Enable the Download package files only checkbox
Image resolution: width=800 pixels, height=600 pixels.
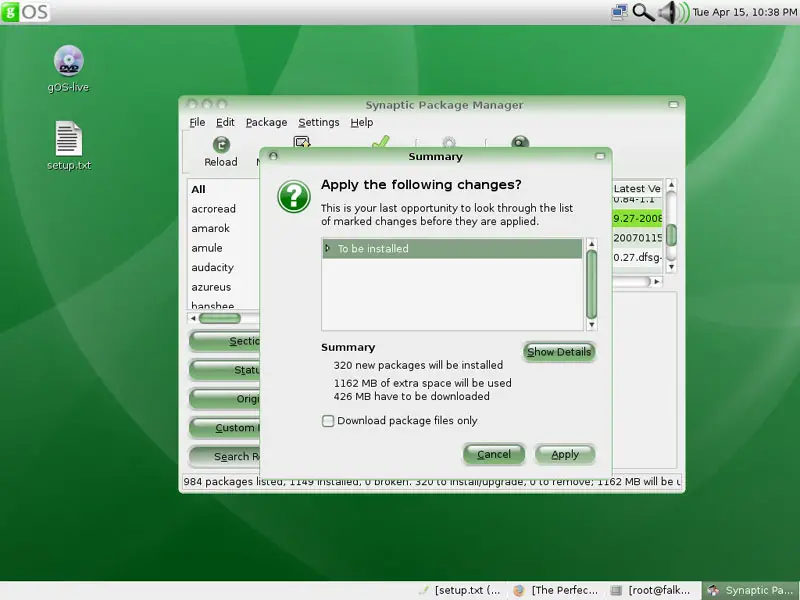[x=328, y=421]
